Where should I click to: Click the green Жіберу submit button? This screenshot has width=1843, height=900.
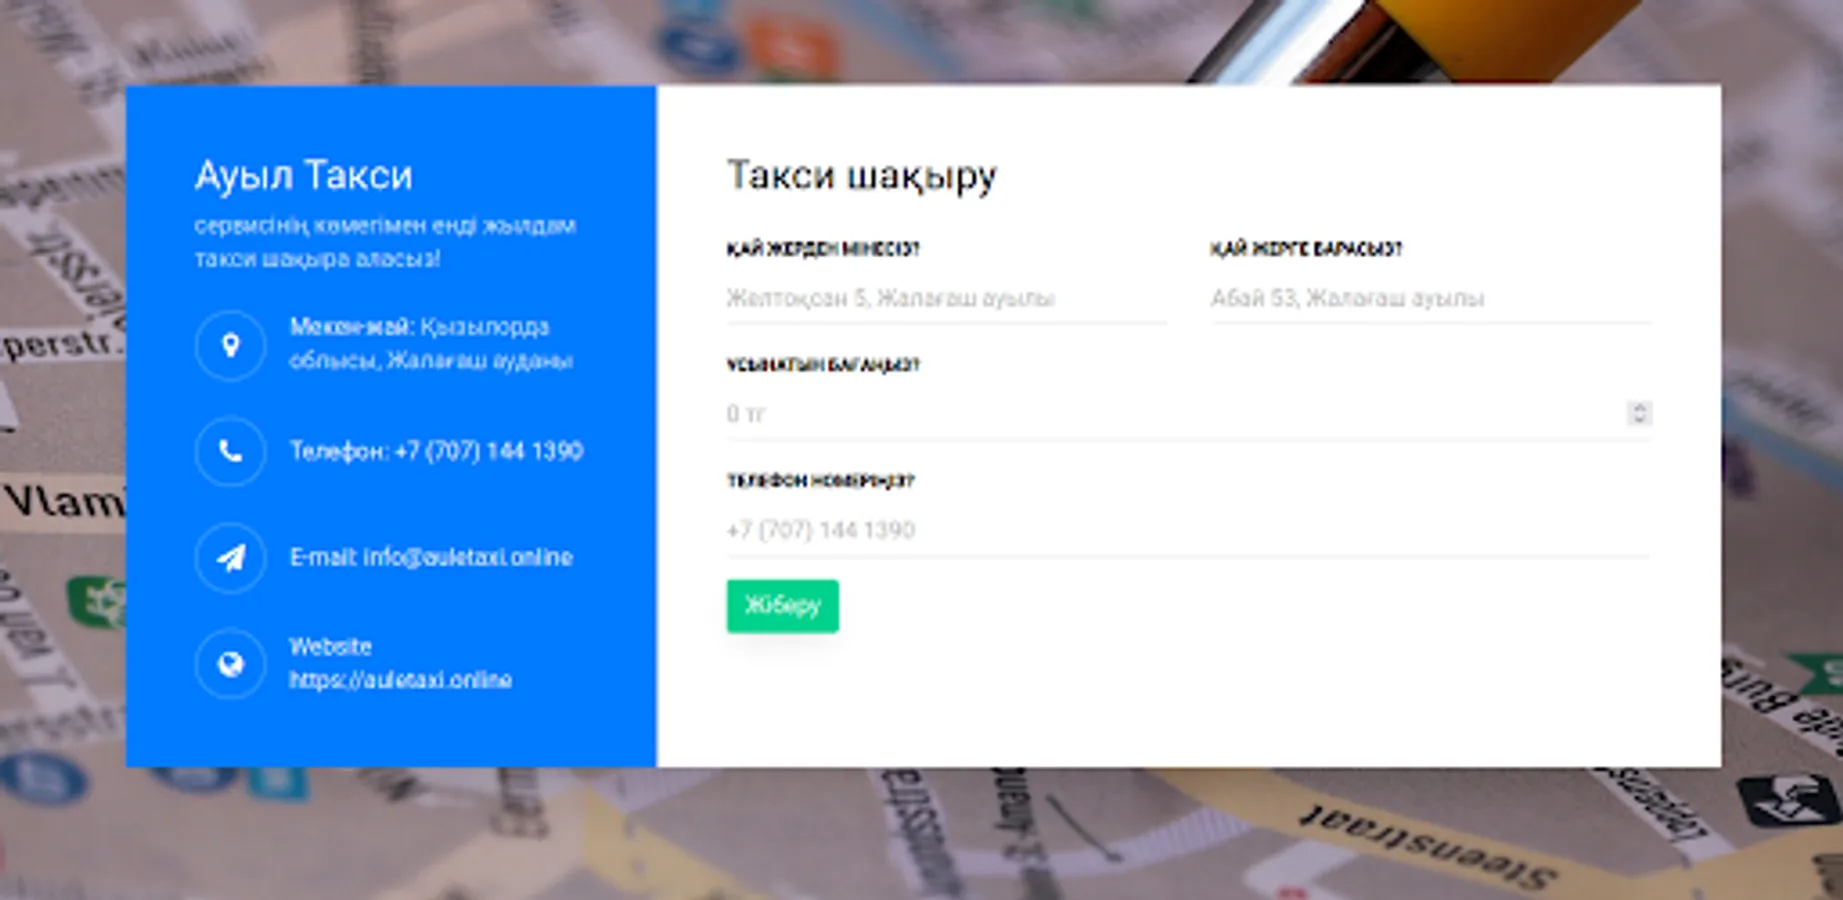[x=782, y=606]
